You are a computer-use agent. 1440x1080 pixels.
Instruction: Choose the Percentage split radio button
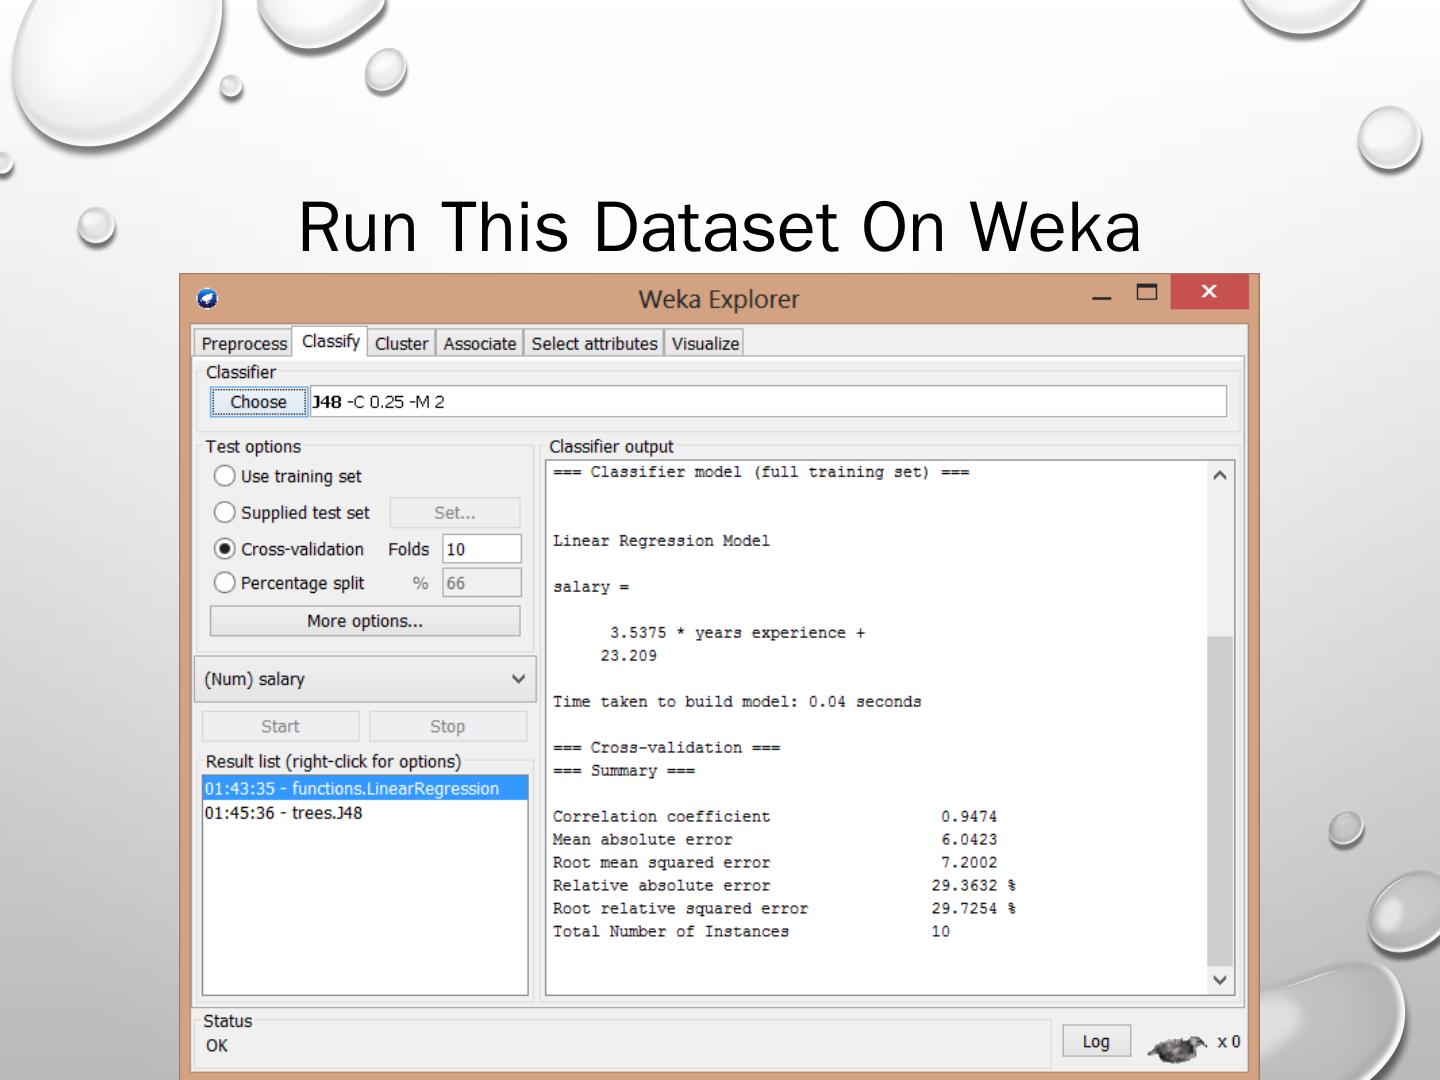tap(225, 583)
